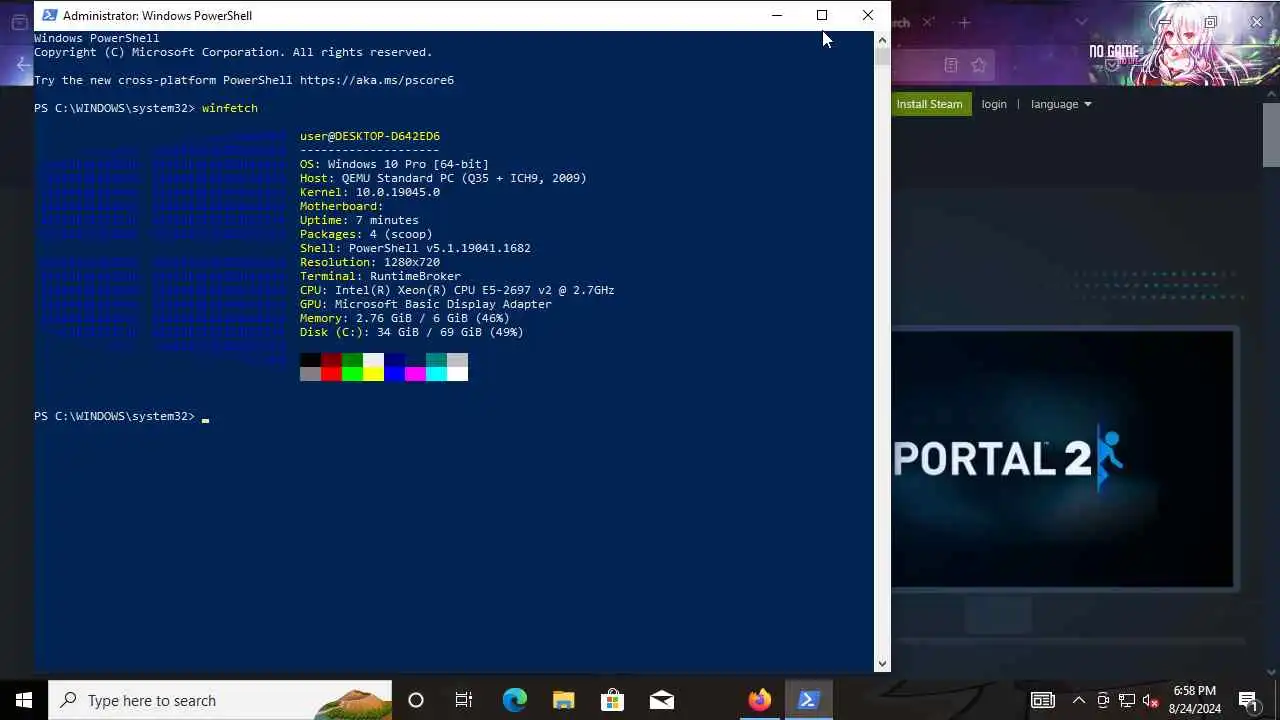Click Install Steam in Firefox
The height and width of the screenshot is (720, 1280).
[930, 104]
